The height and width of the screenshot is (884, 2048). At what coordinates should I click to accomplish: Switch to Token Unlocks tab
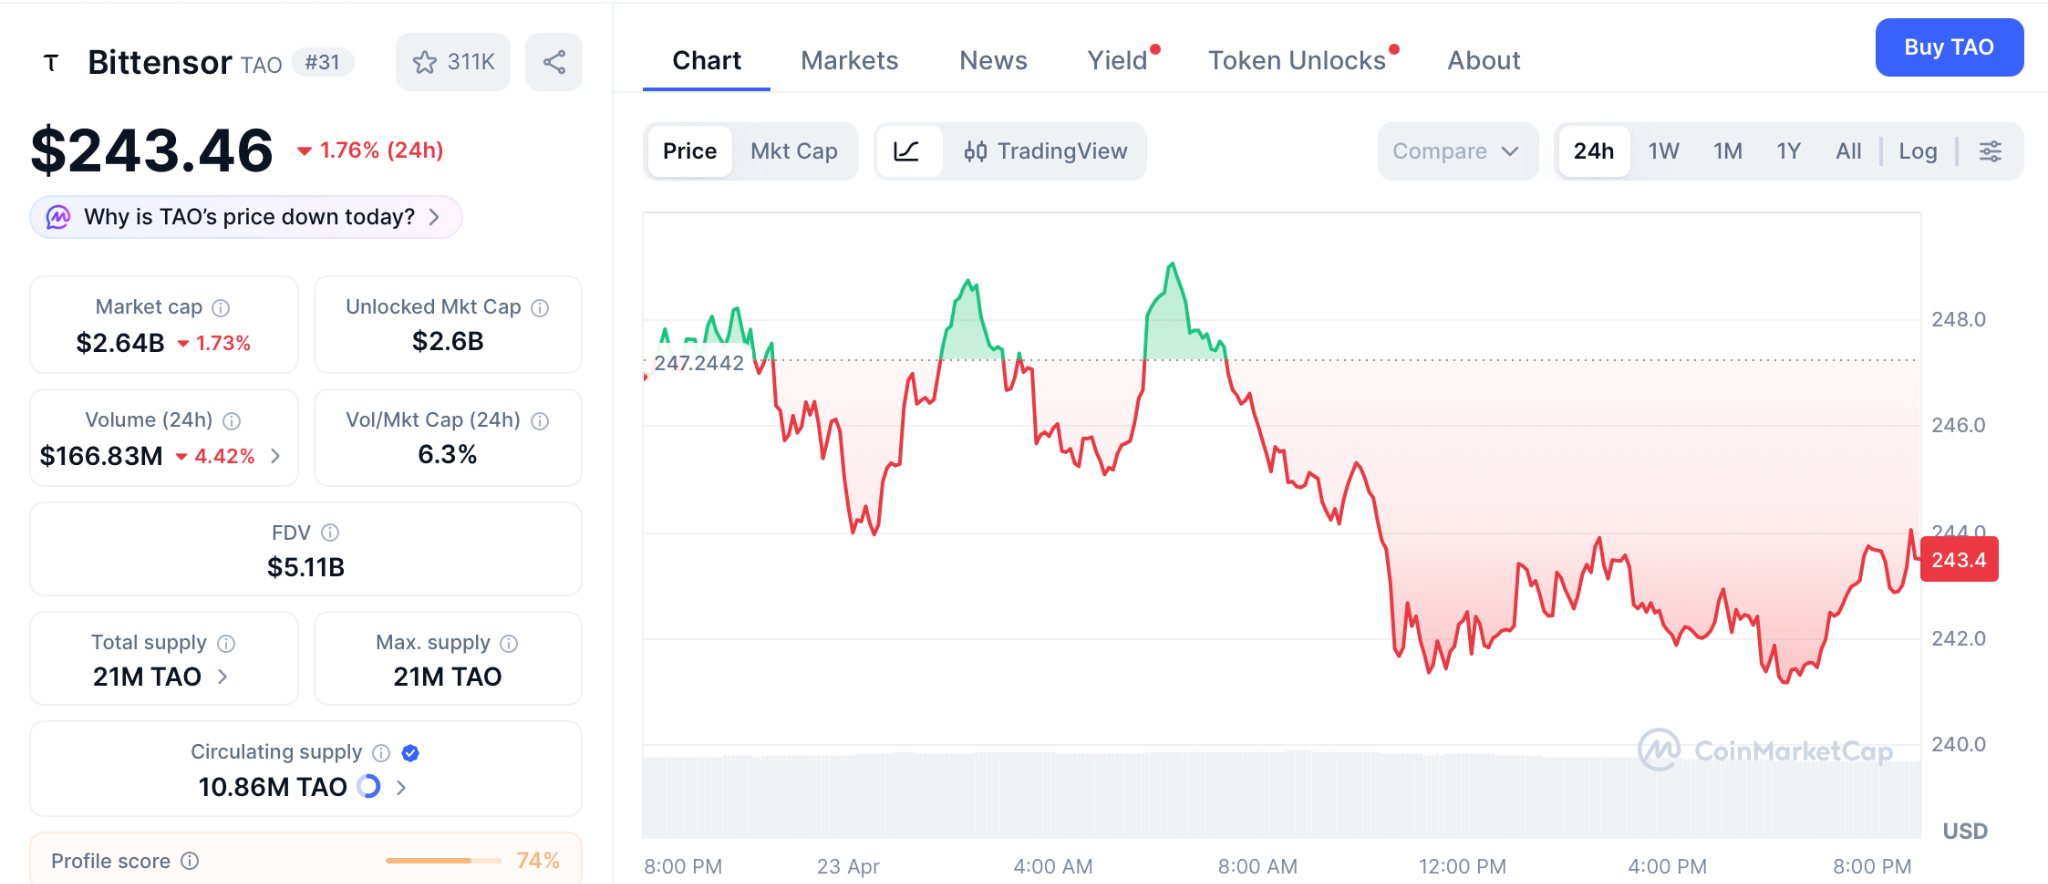(x=1296, y=61)
